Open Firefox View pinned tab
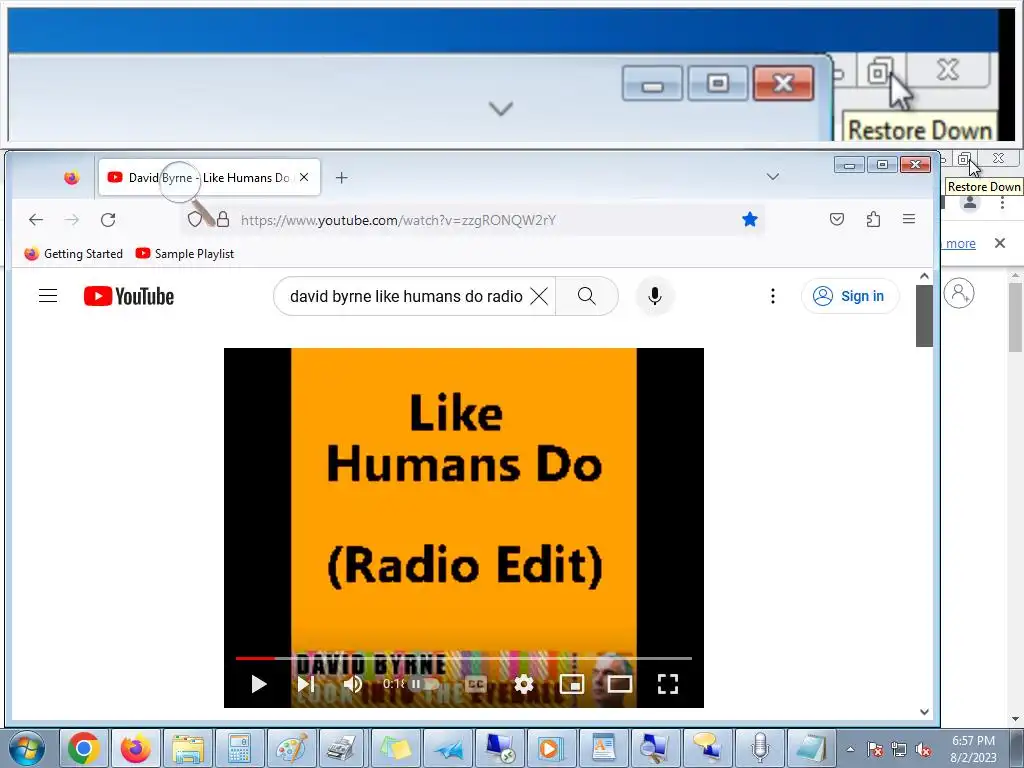The height and width of the screenshot is (768, 1024). [x=71, y=178]
